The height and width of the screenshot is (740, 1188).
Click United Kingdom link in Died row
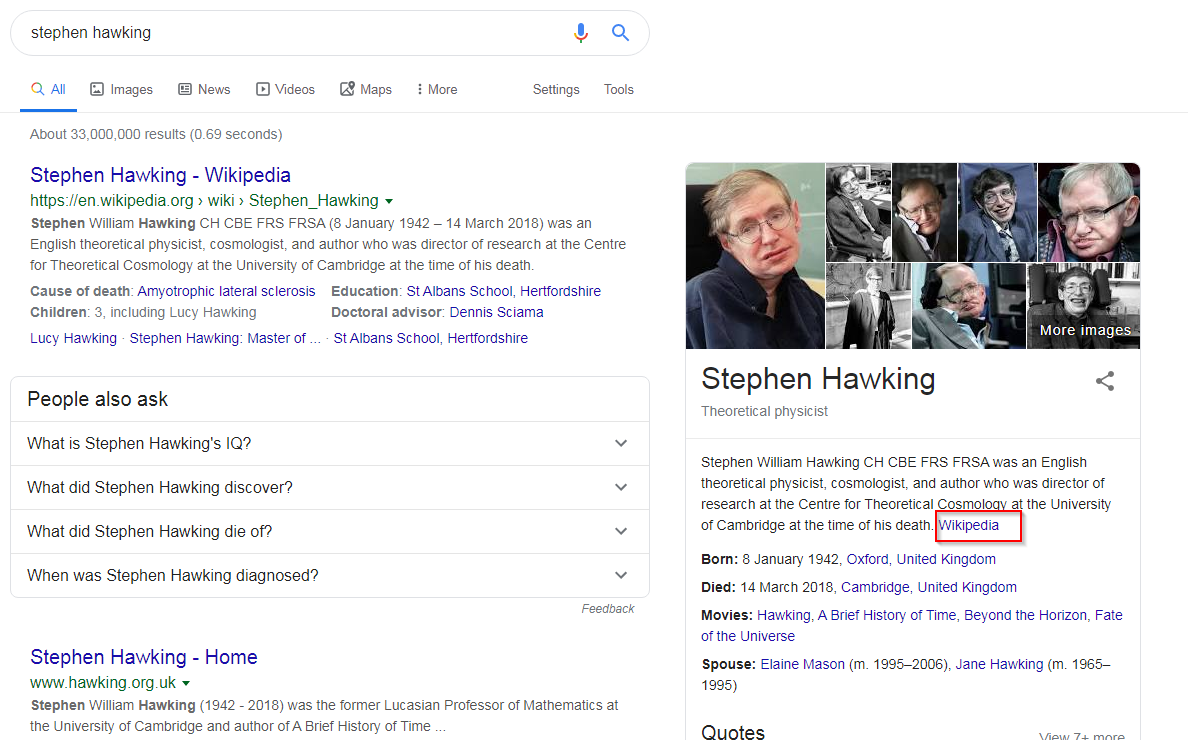click(967, 587)
